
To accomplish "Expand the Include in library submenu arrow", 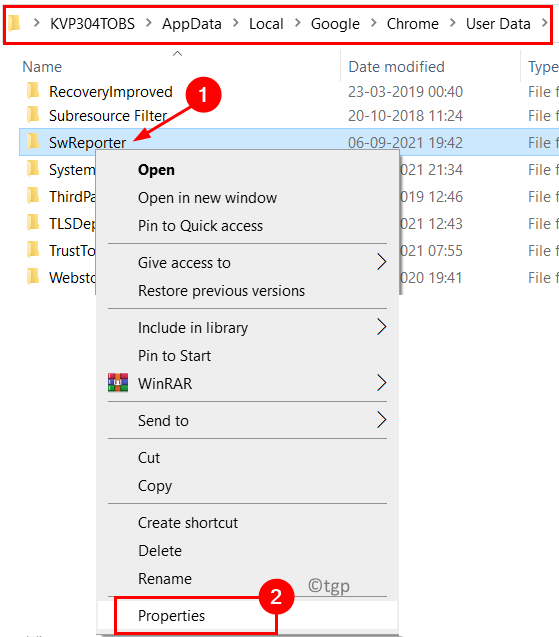I will (381, 327).
